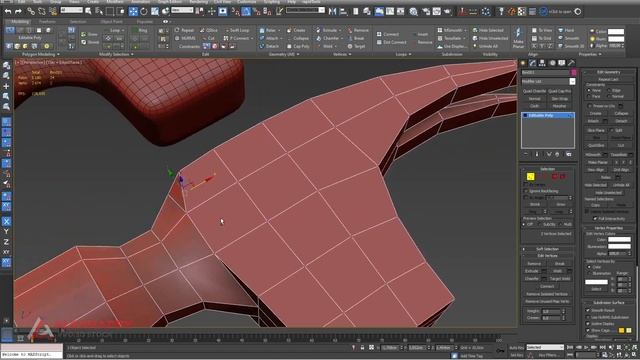The image size is (640, 360).
Task: Toggle the Split checkbox beside Slice Plane
Action: (611, 130)
